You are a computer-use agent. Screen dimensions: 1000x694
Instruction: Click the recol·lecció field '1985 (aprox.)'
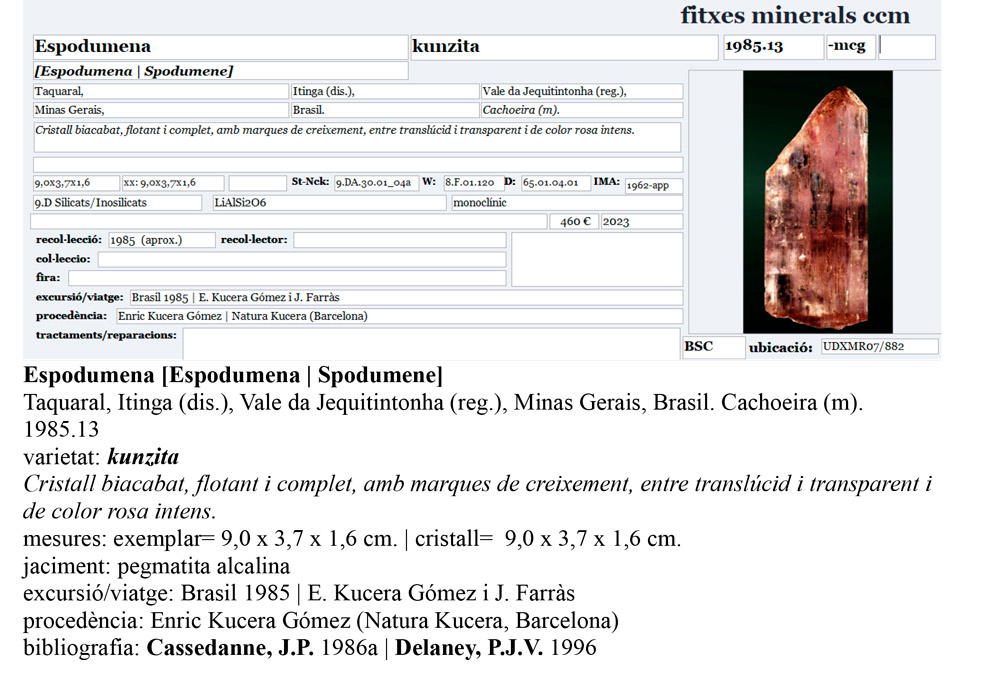pos(162,240)
